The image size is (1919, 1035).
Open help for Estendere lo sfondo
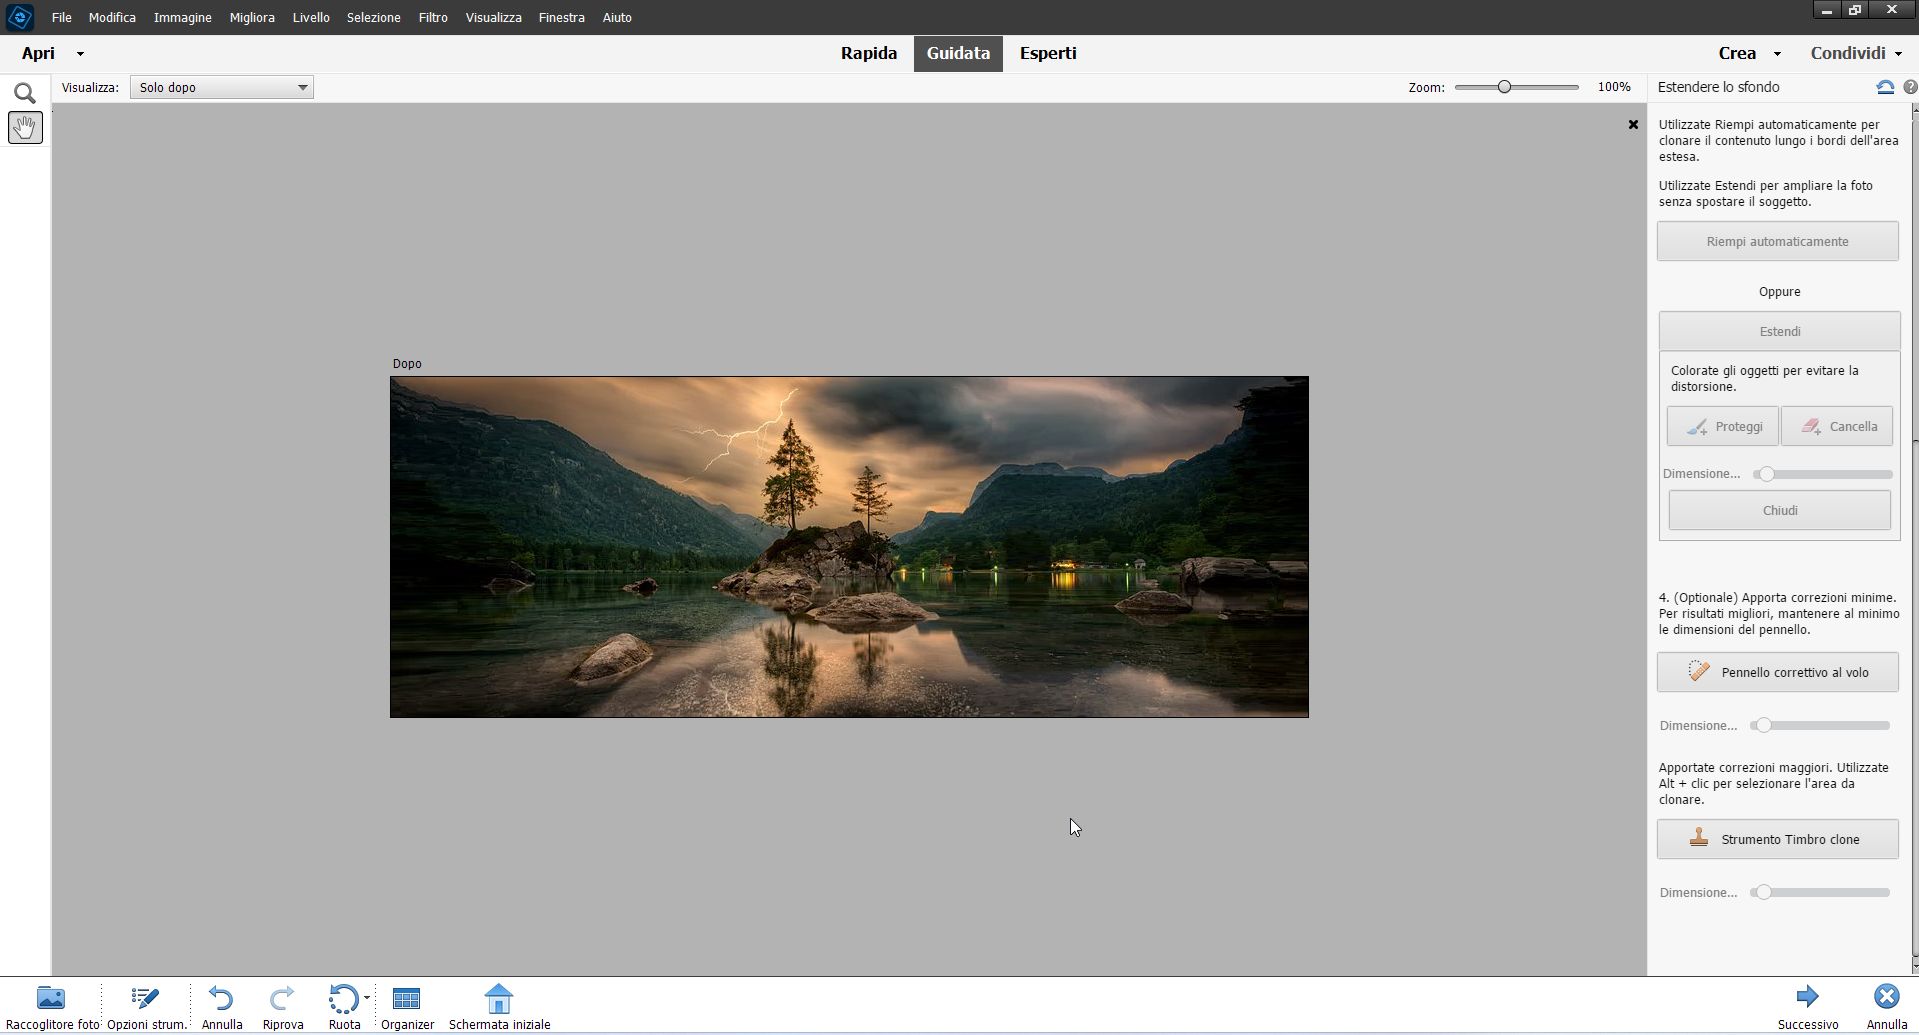(1910, 87)
